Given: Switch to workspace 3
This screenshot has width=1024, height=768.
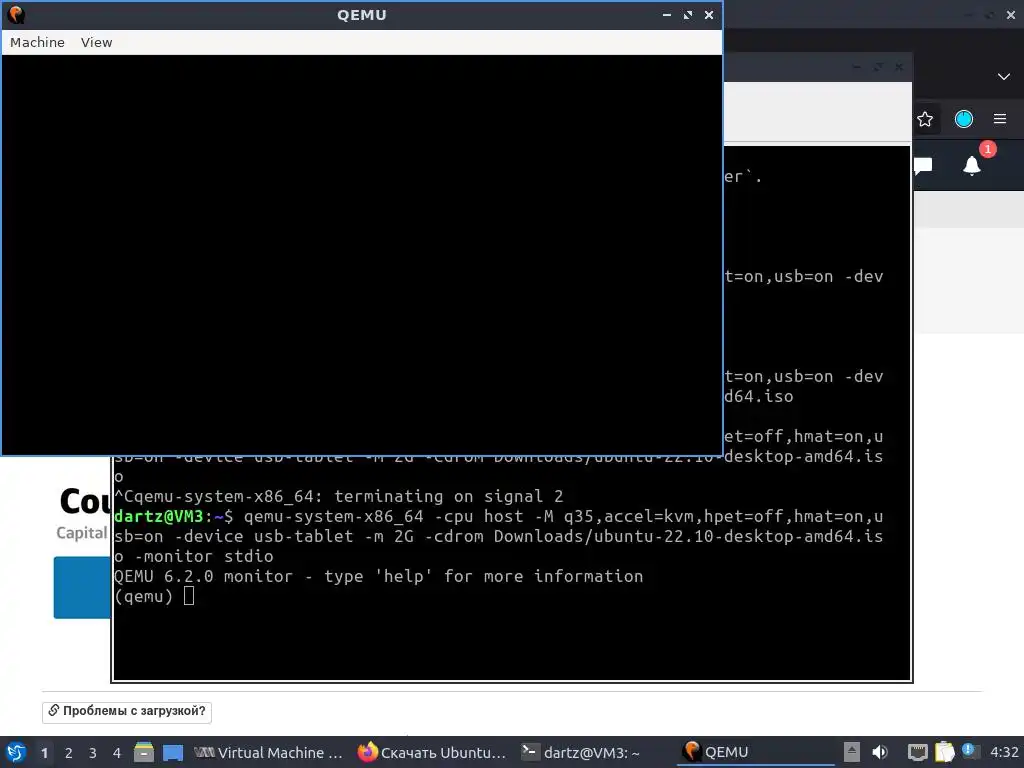Looking at the screenshot, I should 93,753.
